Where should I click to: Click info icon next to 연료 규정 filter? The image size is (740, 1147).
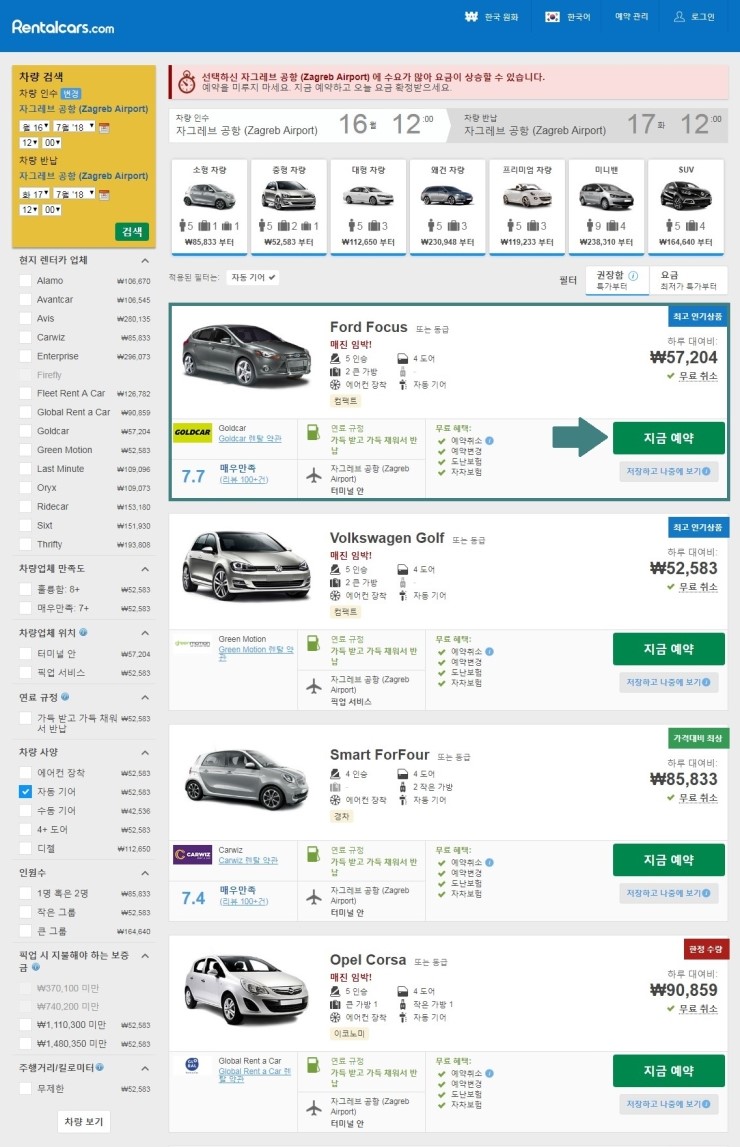[x=65, y=696]
